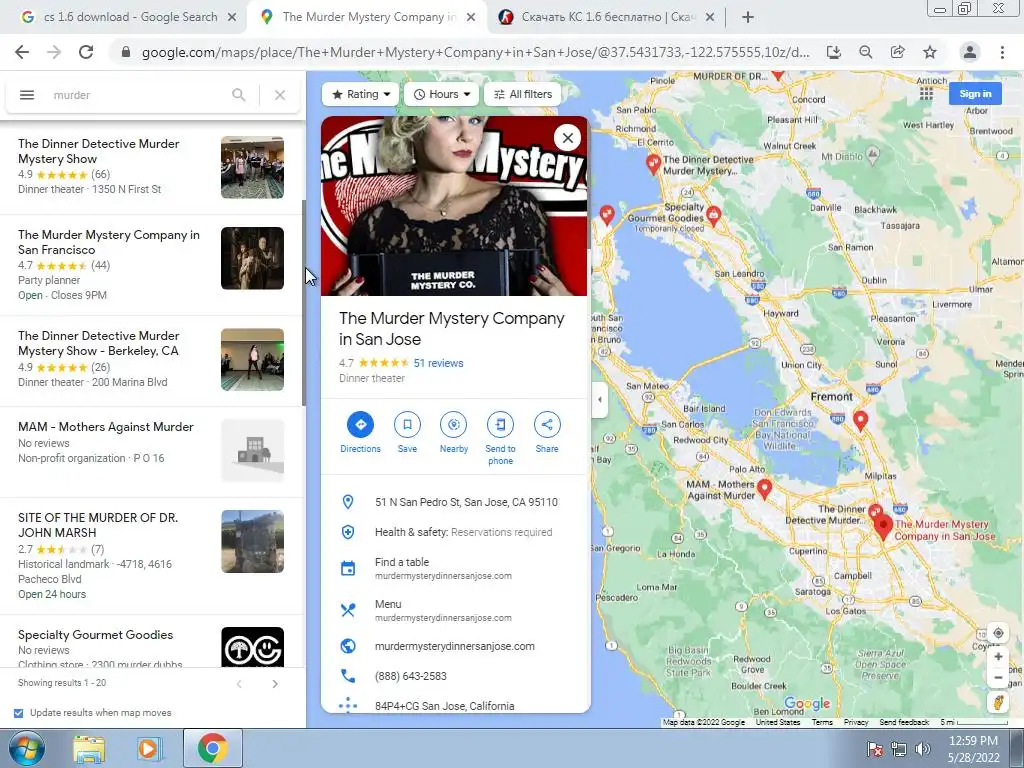
Task: Open a new browser tab
Action: (748, 17)
